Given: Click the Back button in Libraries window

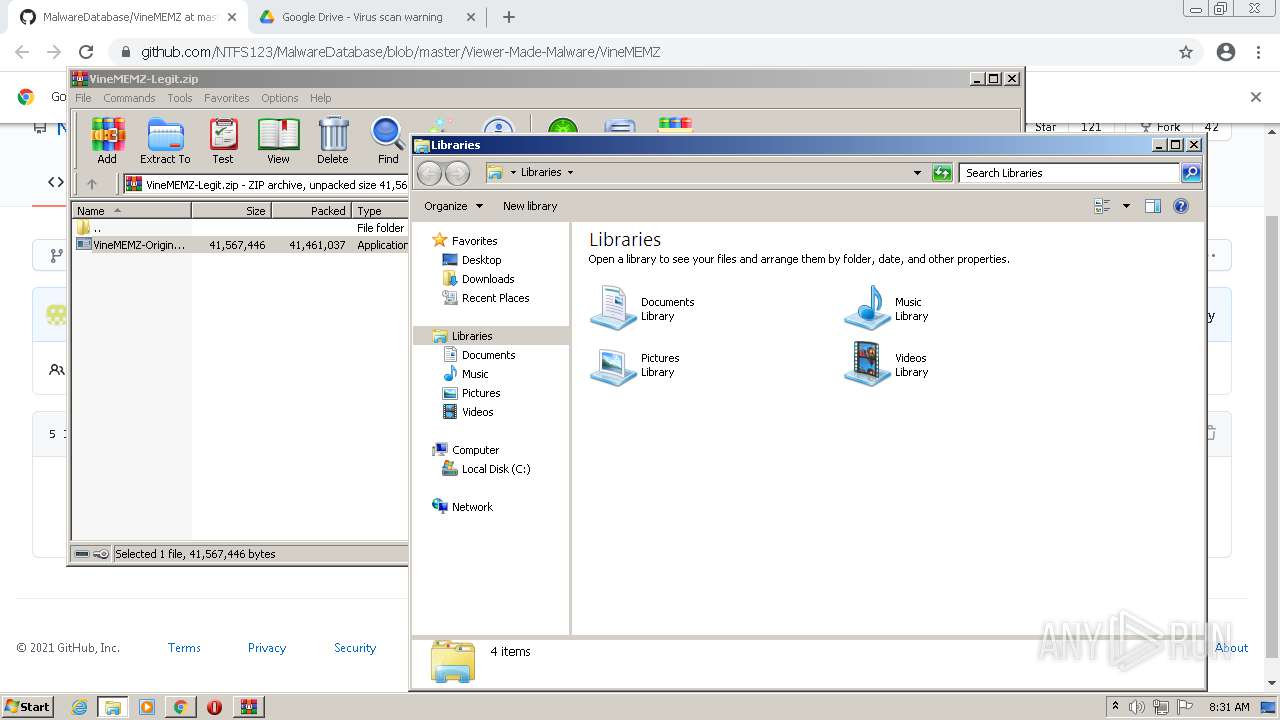Looking at the screenshot, I should pyautogui.click(x=429, y=173).
